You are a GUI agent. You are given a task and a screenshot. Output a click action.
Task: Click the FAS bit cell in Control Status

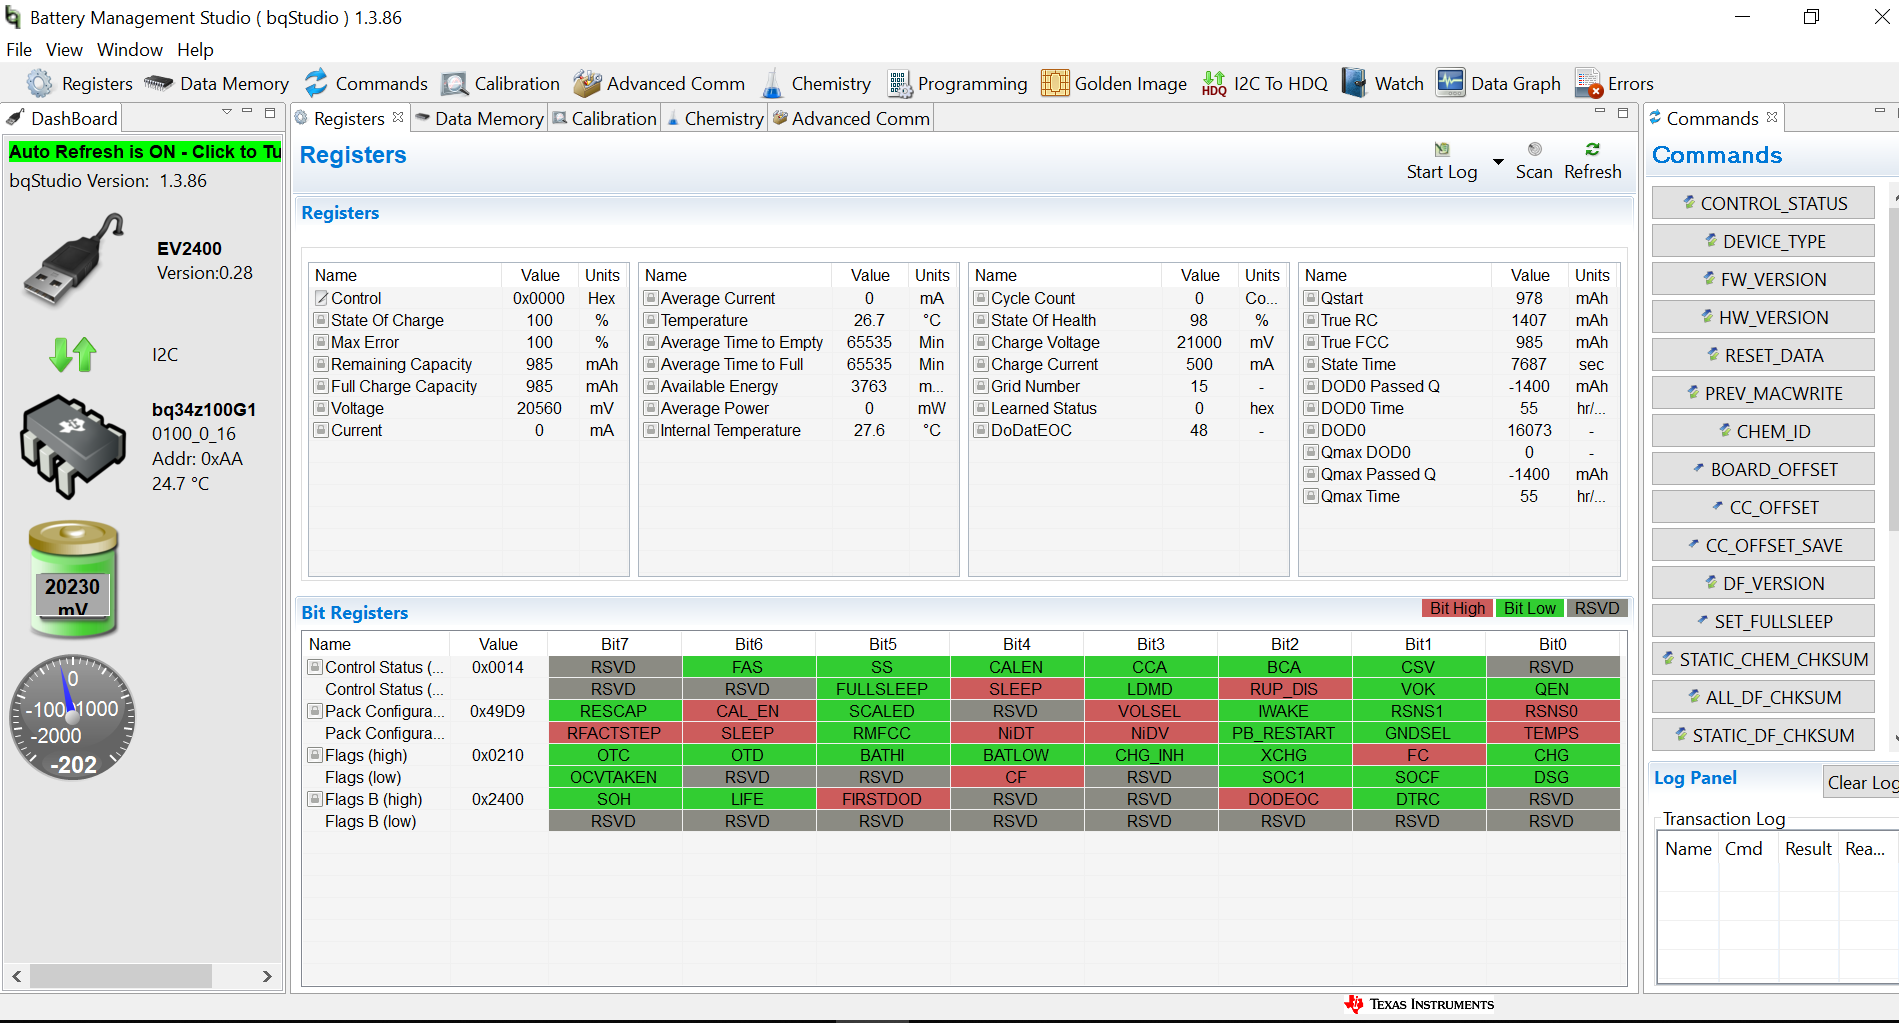[x=748, y=667]
